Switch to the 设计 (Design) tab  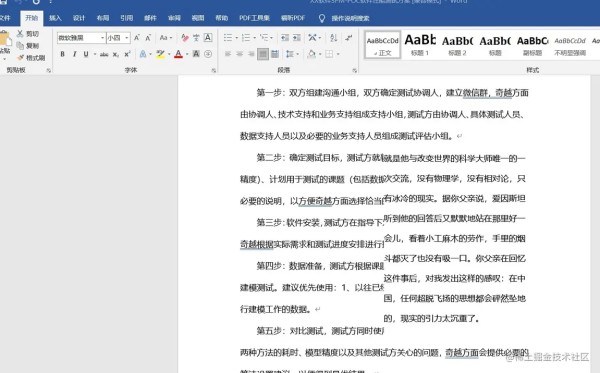click(79, 18)
